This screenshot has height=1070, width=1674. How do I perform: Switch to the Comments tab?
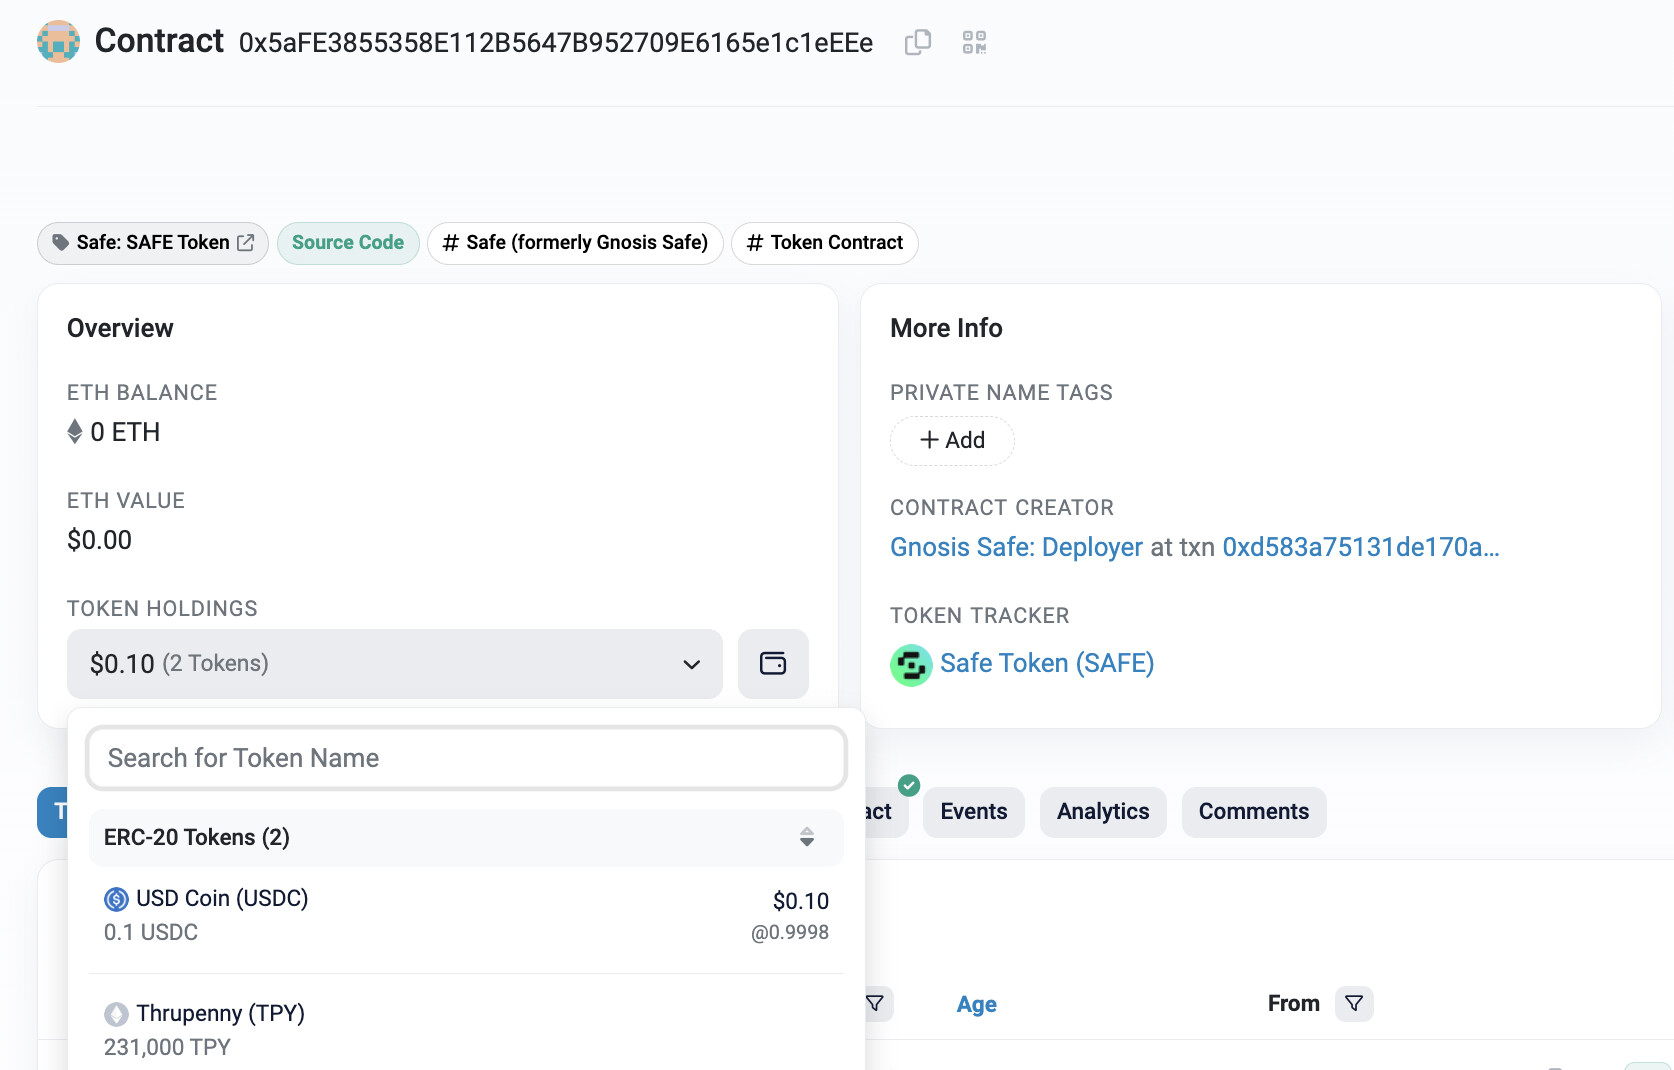pos(1254,812)
